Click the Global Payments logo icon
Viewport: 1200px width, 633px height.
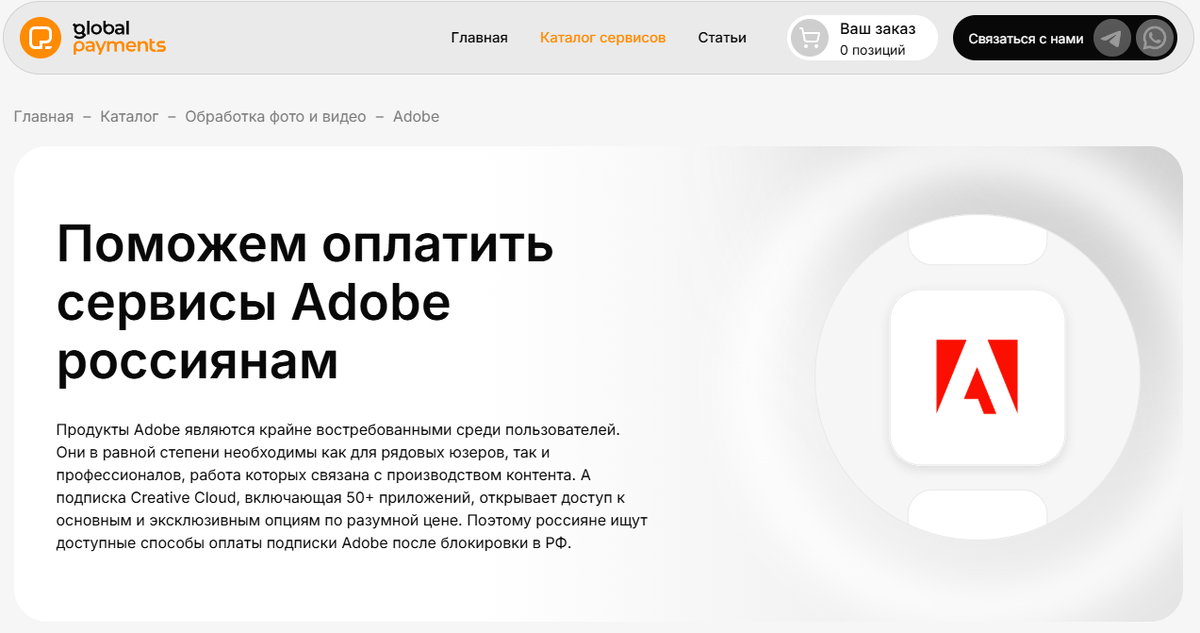click(40, 38)
